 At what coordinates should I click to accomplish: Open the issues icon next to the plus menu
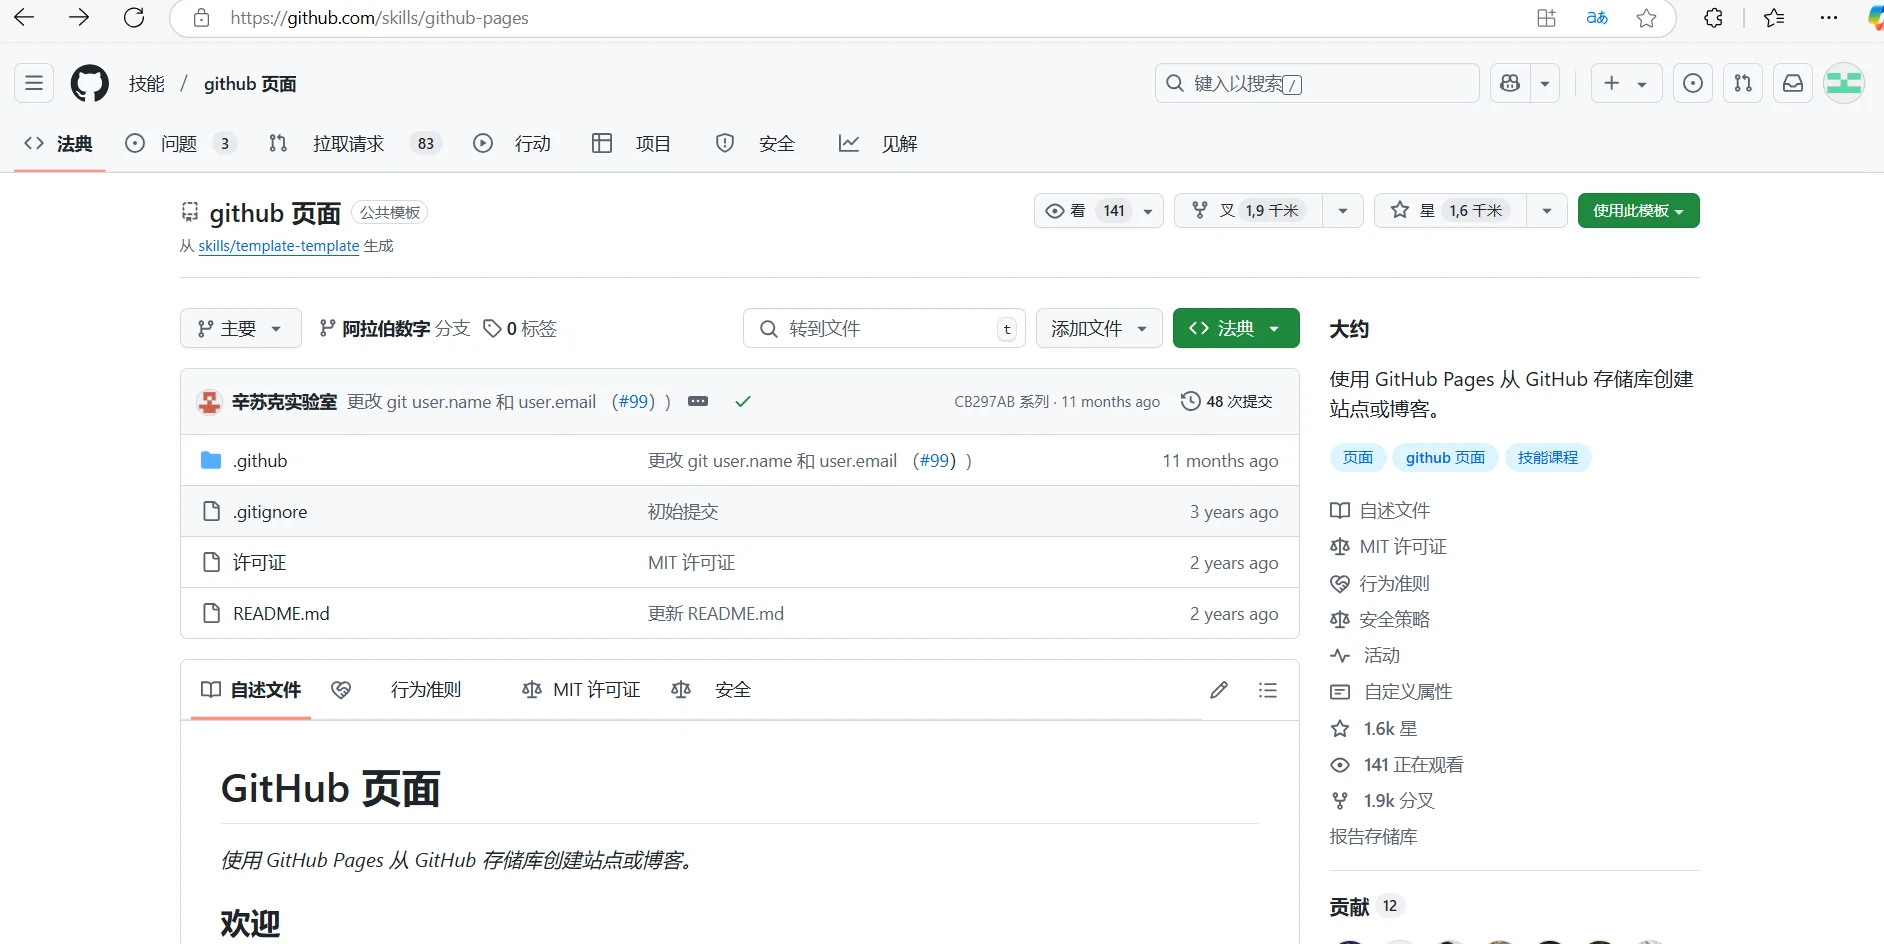1692,83
